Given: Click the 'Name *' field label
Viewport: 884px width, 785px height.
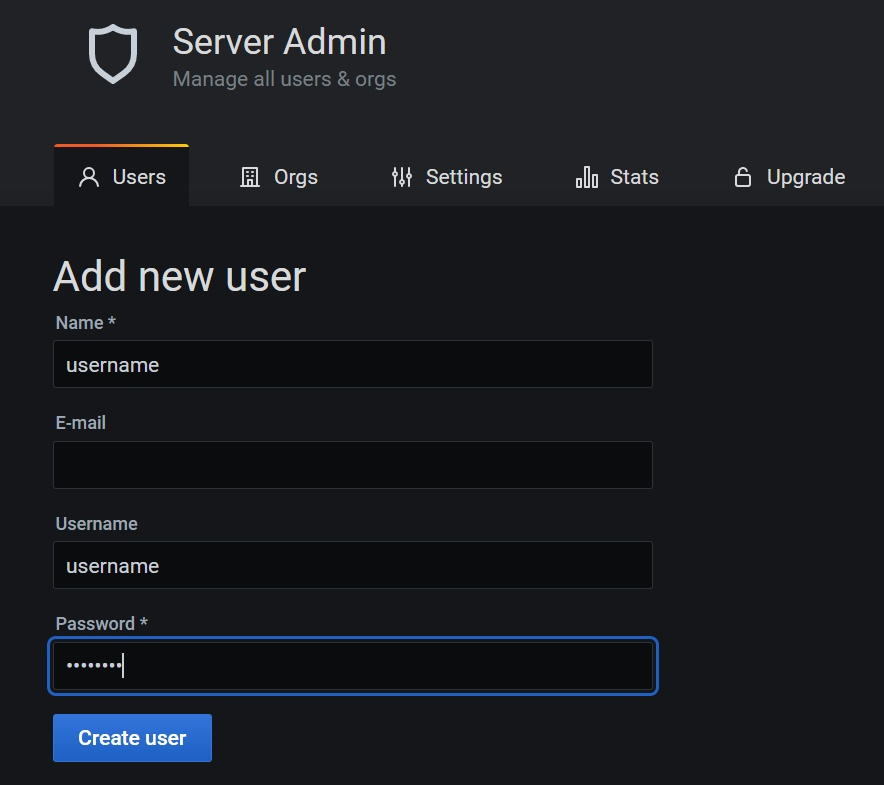Looking at the screenshot, I should tap(86, 323).
